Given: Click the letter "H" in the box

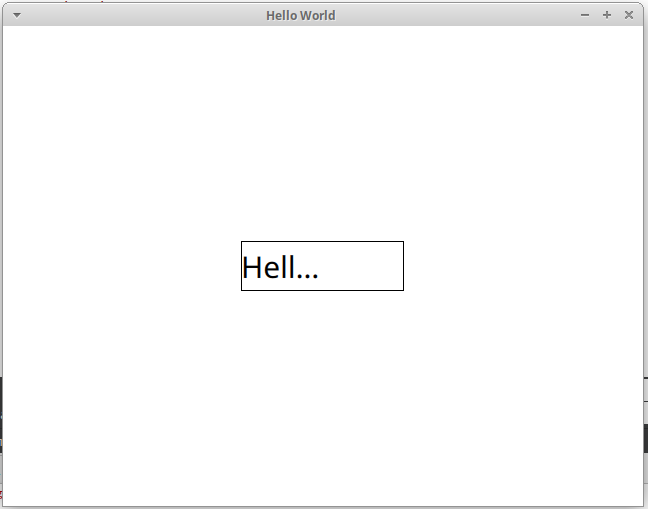Looking at the screenshot, I should pyautogui.click(x=252, y=267).
